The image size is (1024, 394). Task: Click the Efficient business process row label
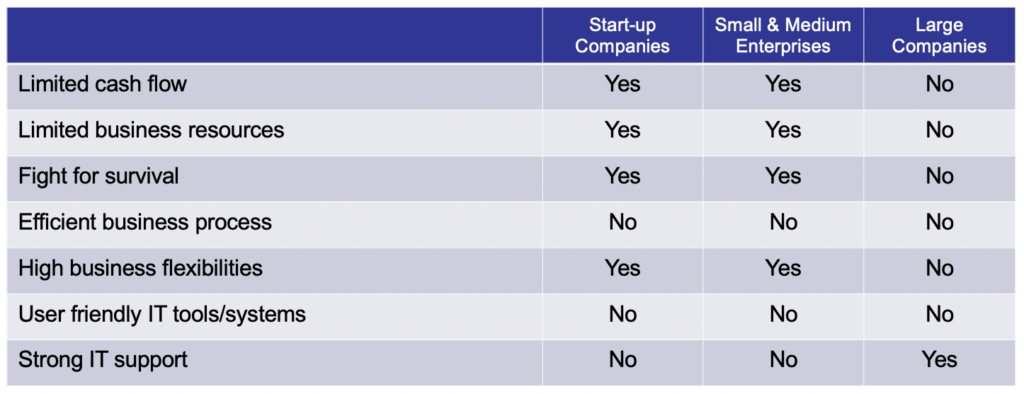click(x=145, y=222)
